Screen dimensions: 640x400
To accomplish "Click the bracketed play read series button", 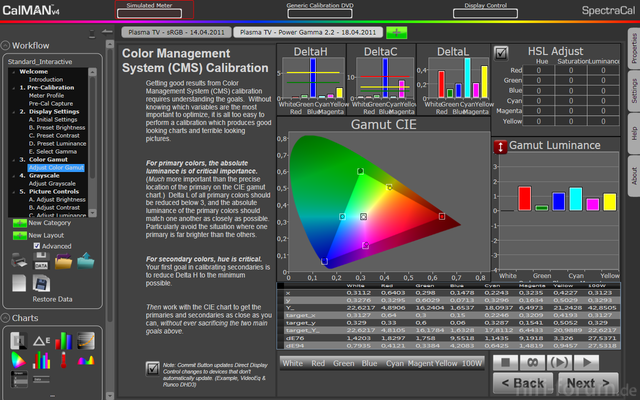I will [x=559, y=362].
